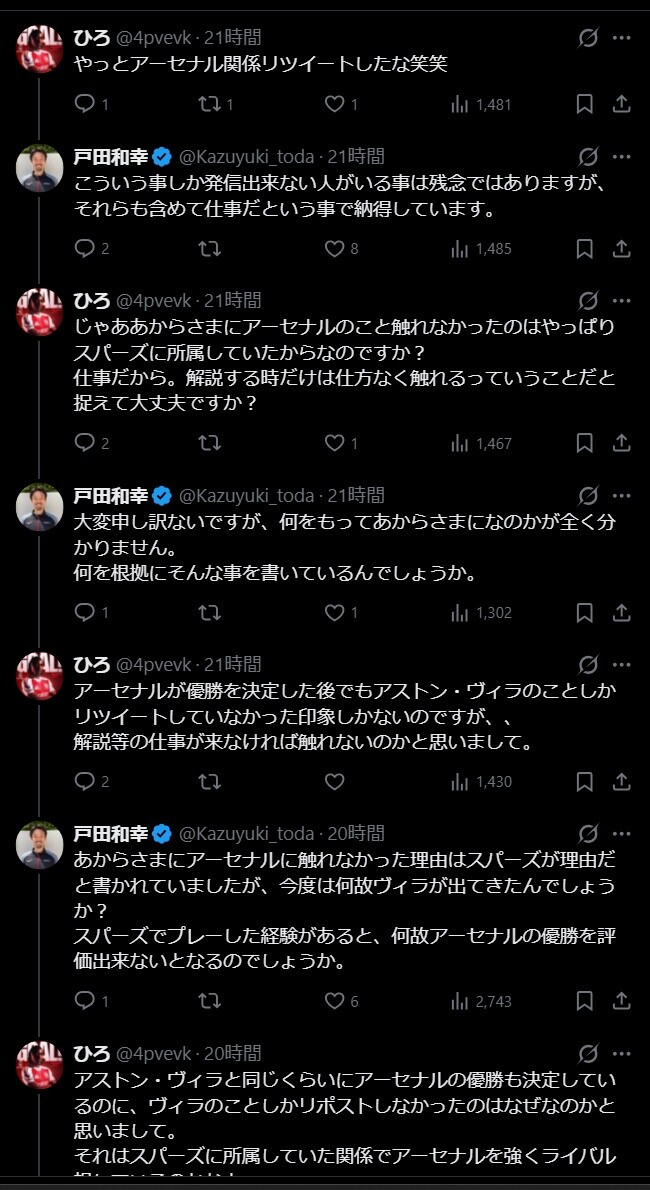This screenshot has height=1190, width=650.
Task: Open the @Kazuyuki_toda handle link in the 20時間 tweet
Action: 246,833
